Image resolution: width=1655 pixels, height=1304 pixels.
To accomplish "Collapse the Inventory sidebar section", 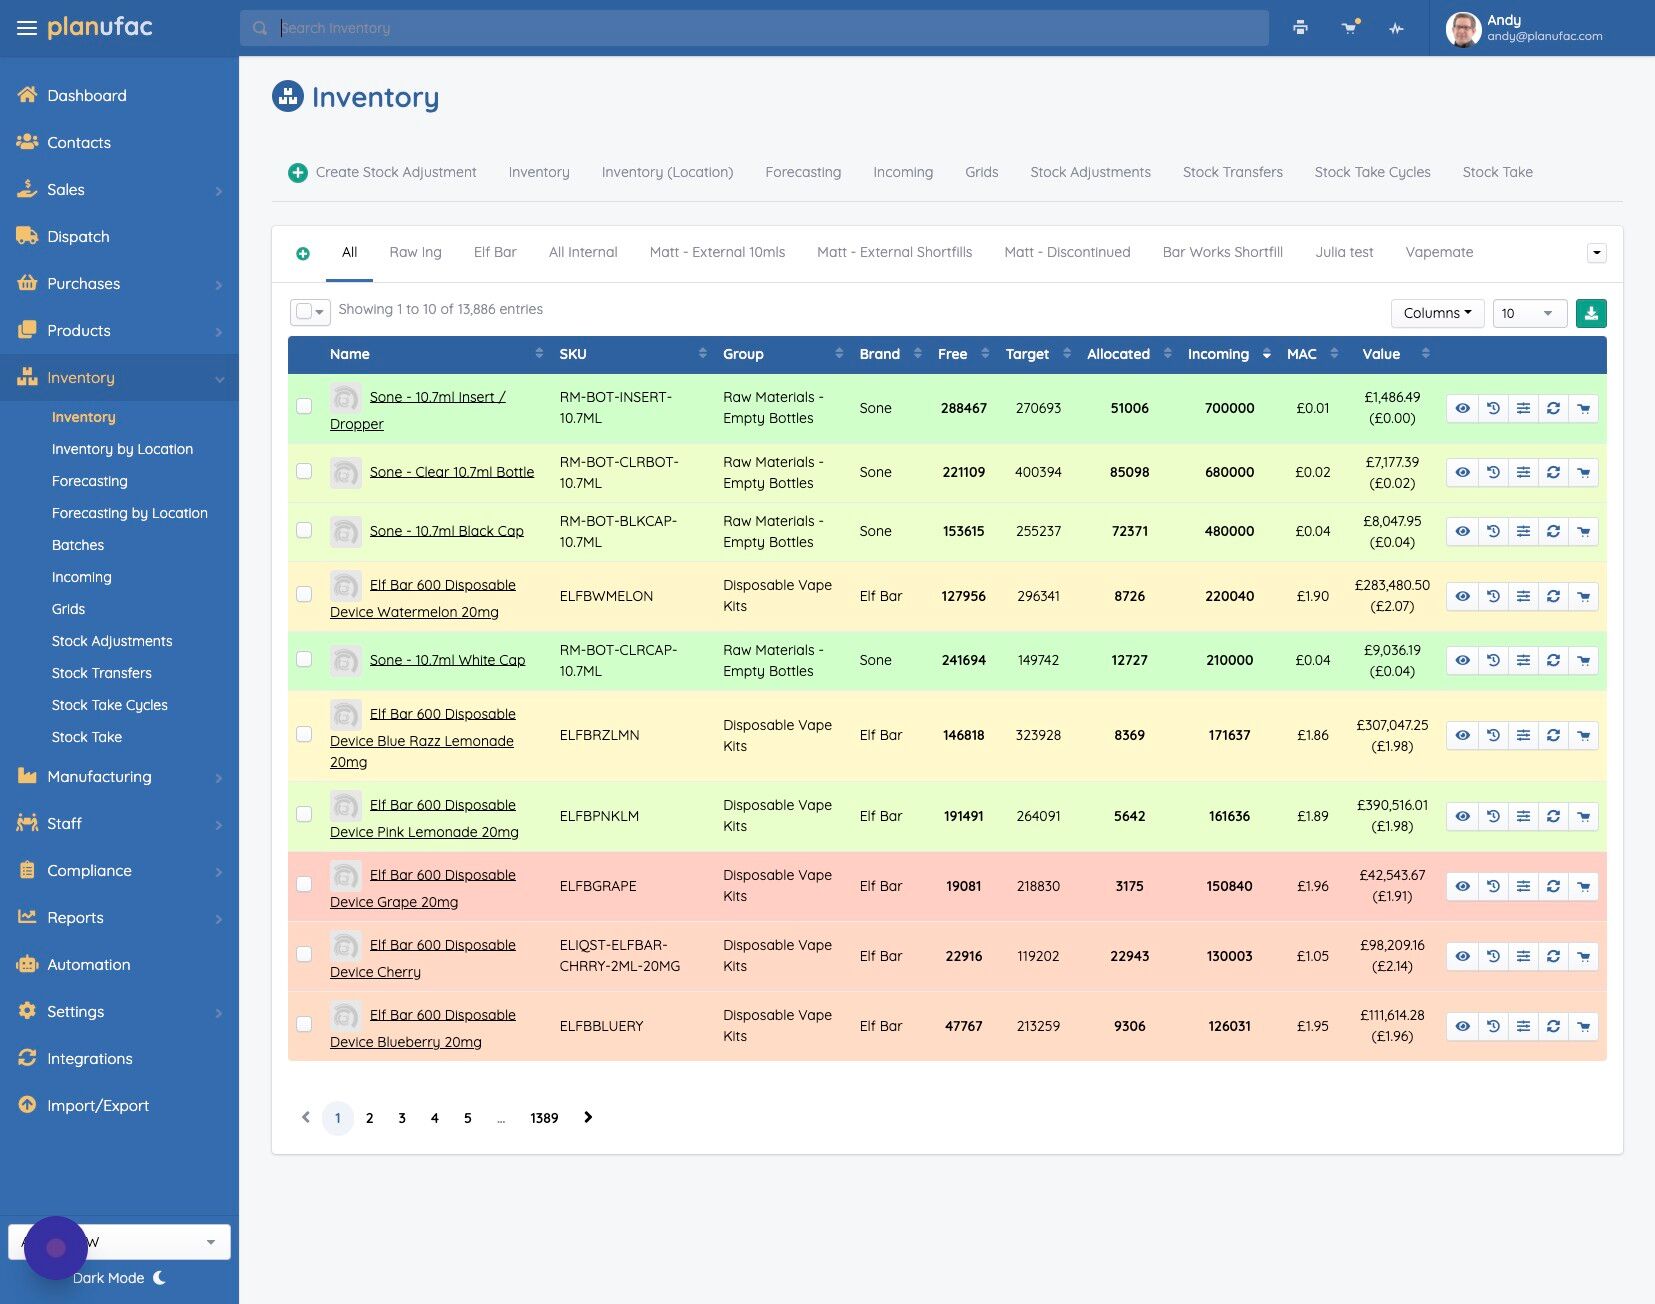I will pos(119,378).
